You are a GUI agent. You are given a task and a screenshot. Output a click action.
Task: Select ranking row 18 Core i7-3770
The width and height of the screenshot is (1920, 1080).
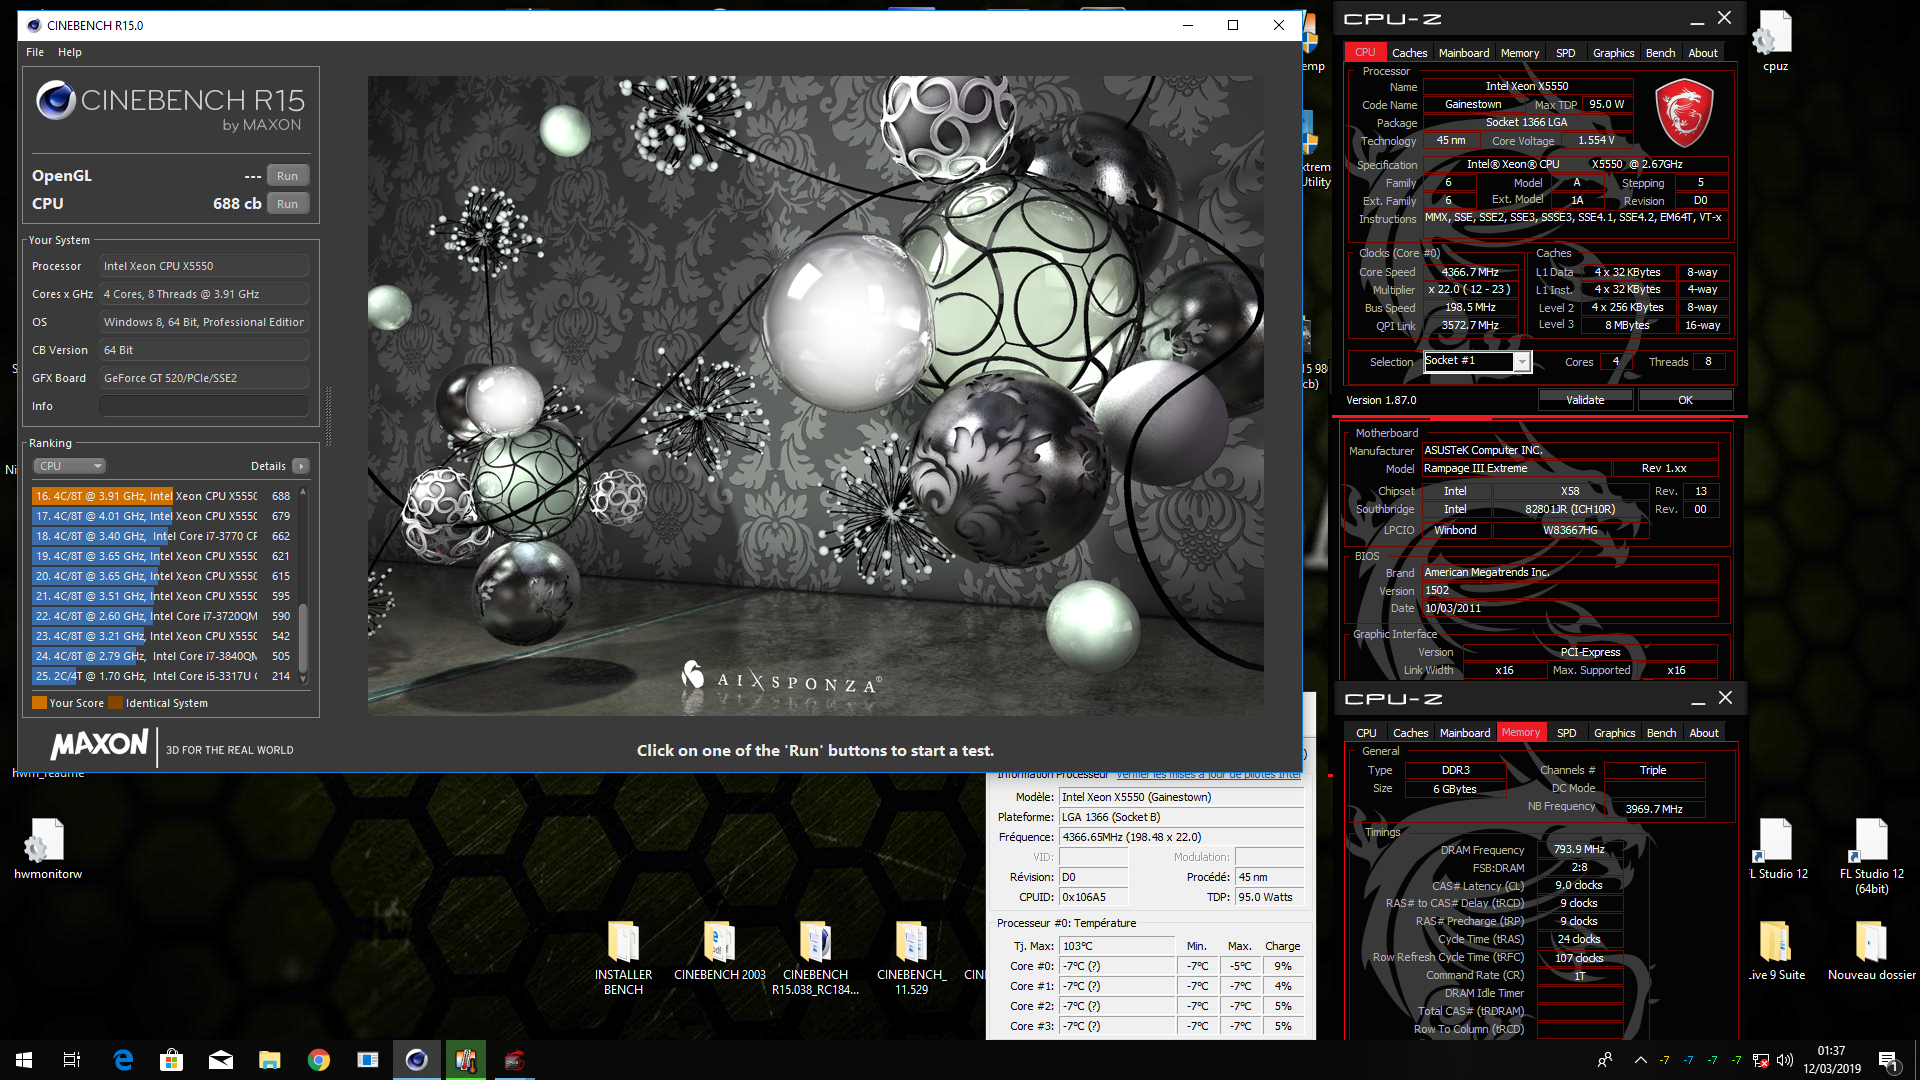pyautogui.click(x=163, y=536)
